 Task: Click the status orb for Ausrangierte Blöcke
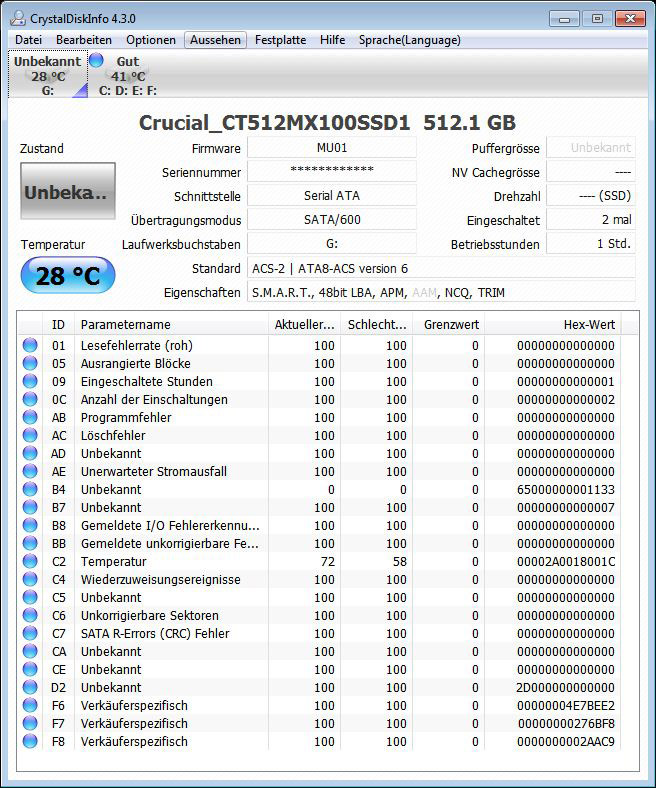pos(30,363)
